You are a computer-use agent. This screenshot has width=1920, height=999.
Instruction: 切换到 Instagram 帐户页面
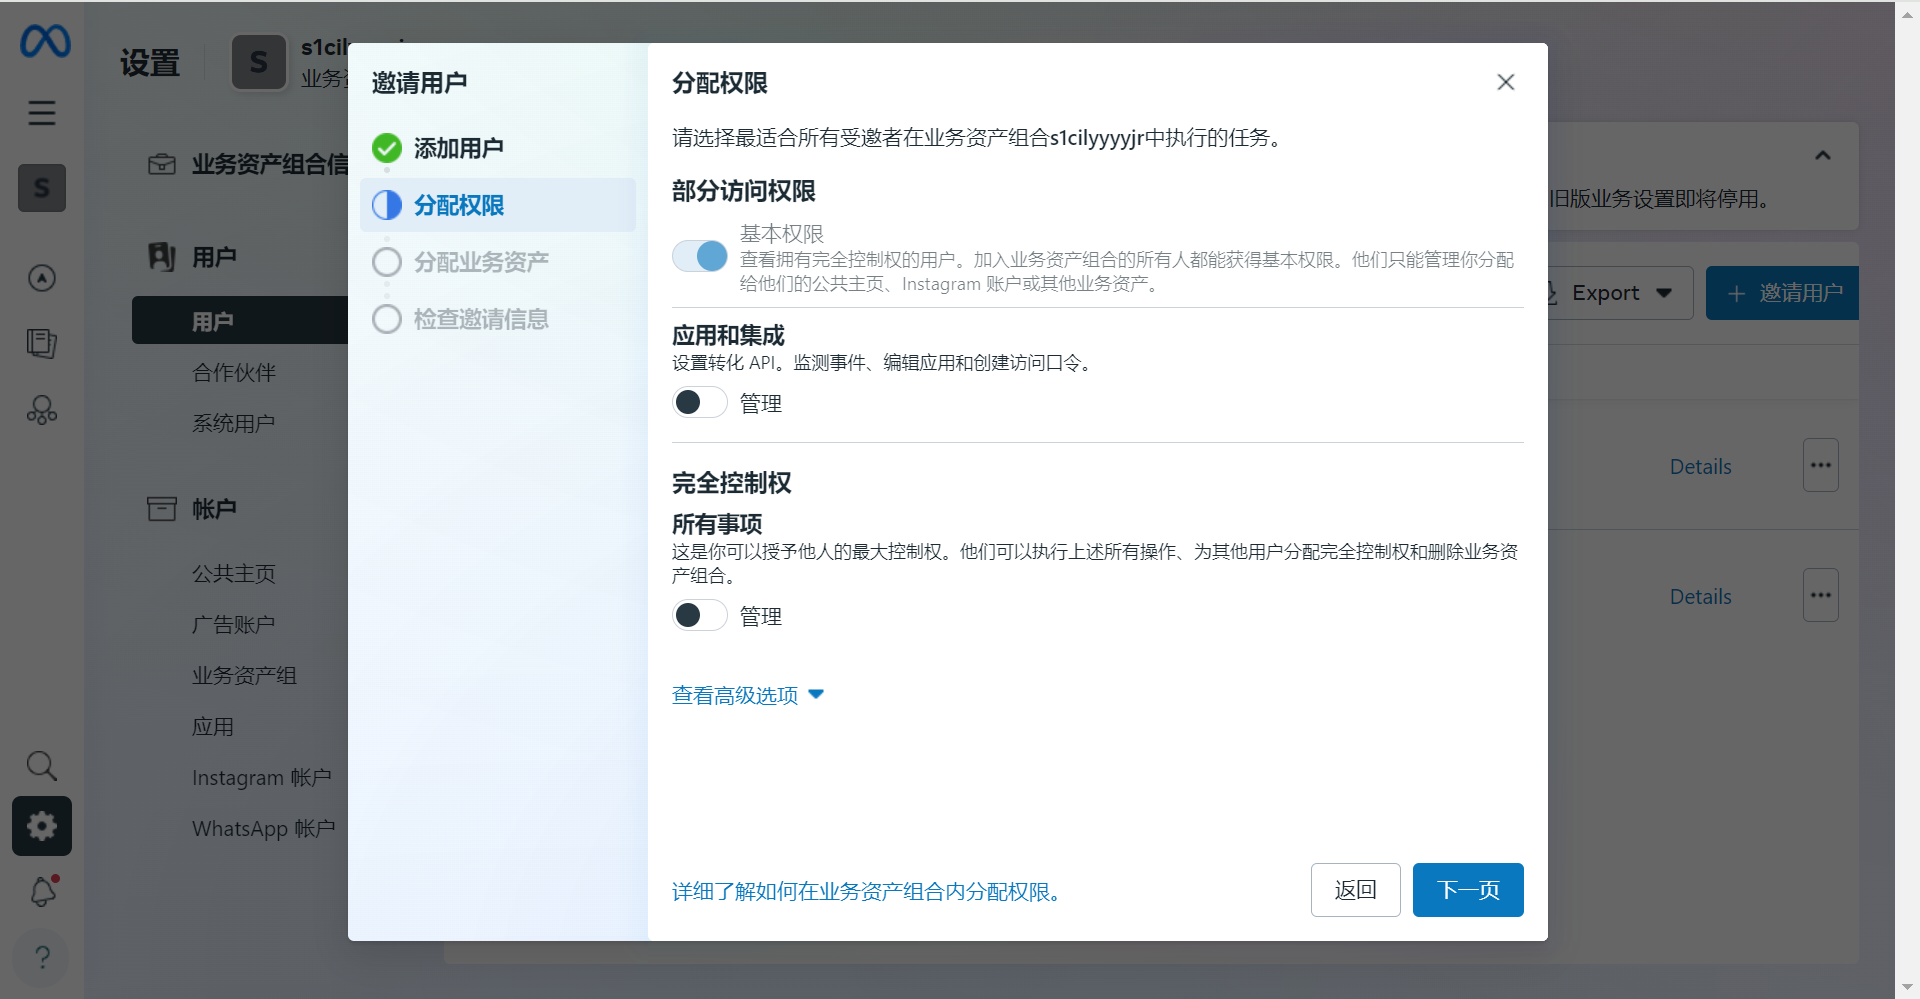click(262, 777)
